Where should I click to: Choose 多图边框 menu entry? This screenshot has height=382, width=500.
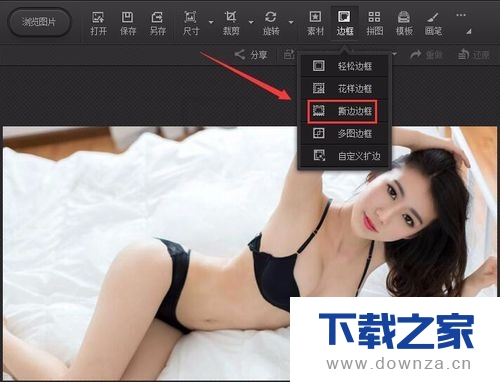344,134
